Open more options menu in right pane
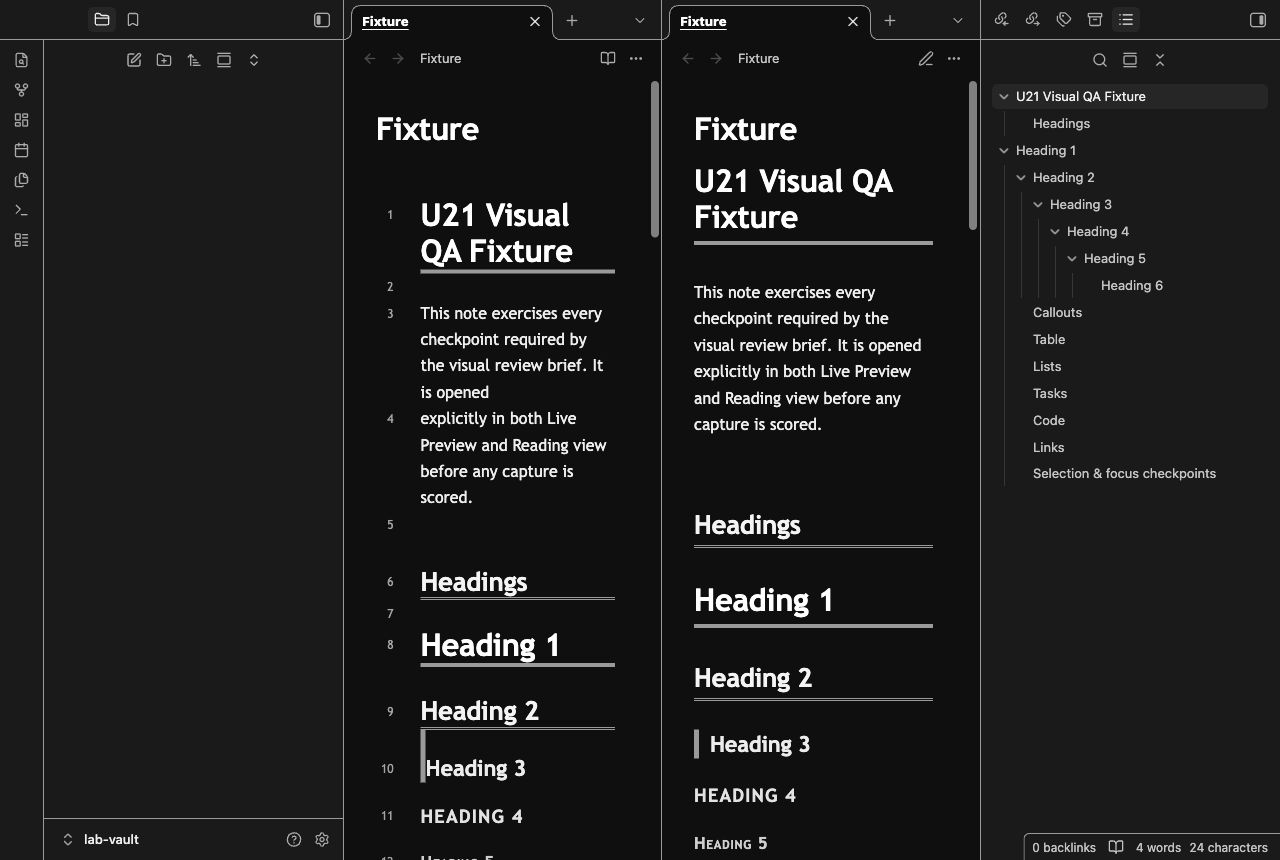This screenshot has width=1280, height=860. 954,59
